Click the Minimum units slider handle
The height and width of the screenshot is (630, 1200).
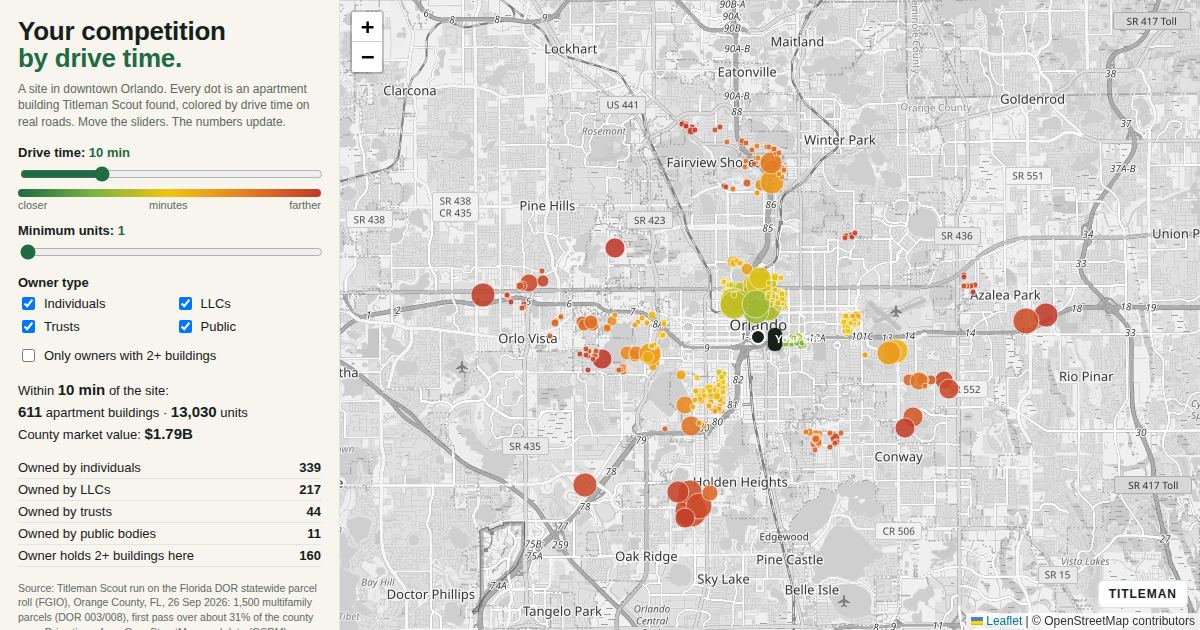(x=27, y=252)
